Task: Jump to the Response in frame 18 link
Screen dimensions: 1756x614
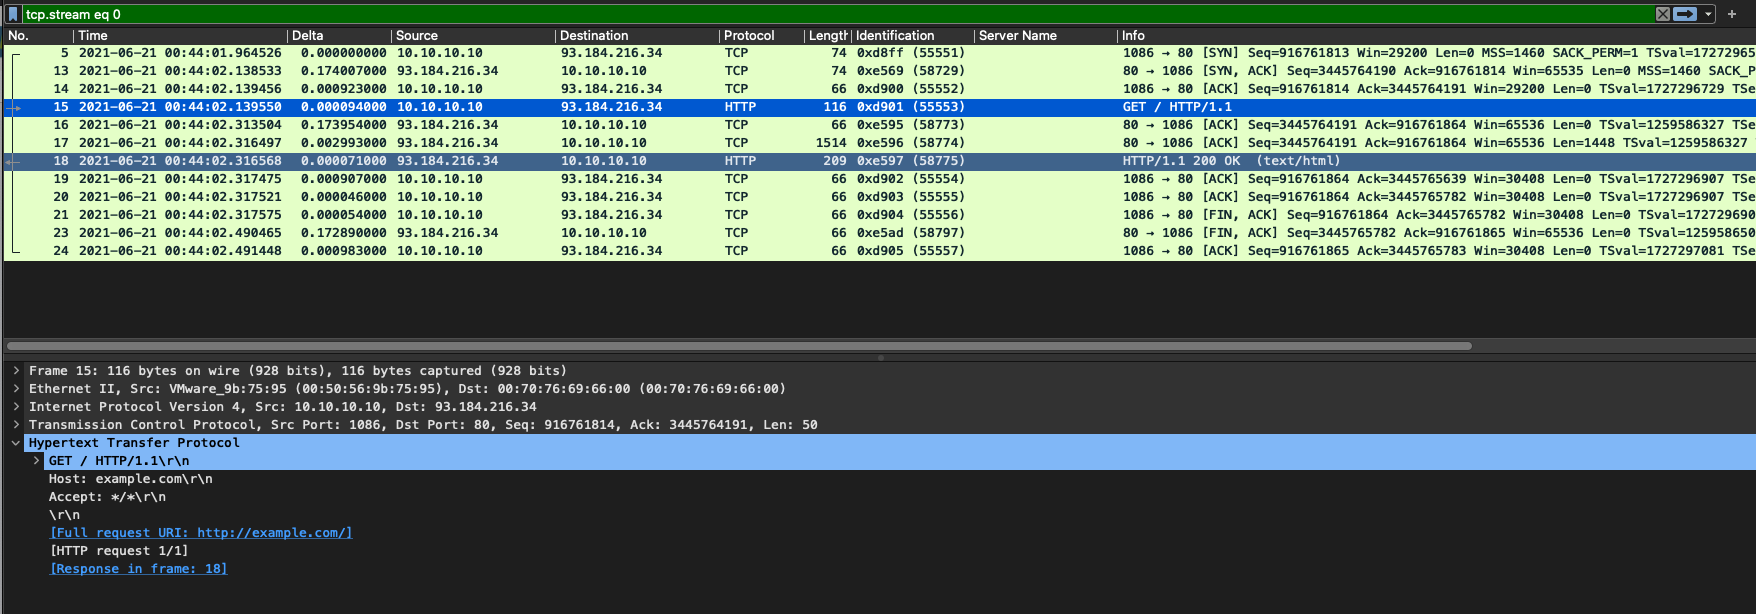Action: coord(139,569)
